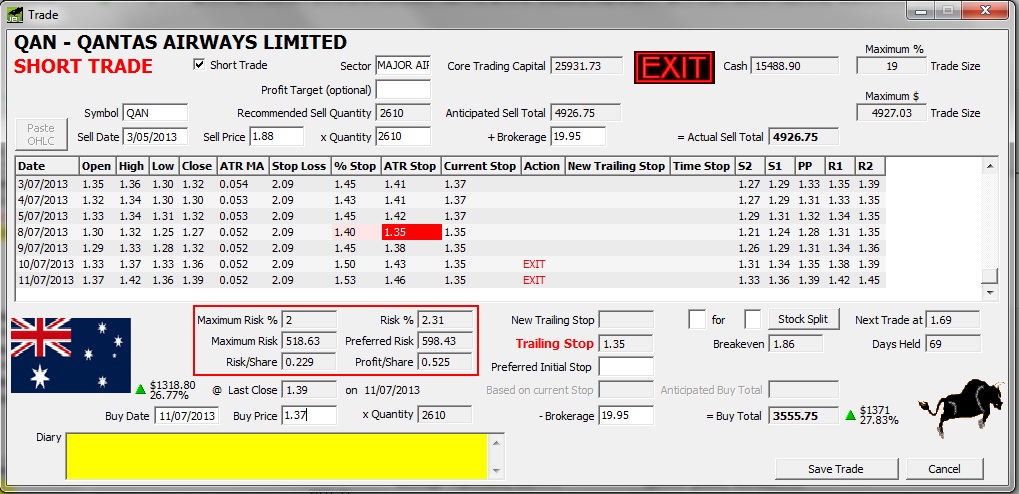Click the sell x Quantity field 2610
1019x494 pixels.
(x=403, y=136)
